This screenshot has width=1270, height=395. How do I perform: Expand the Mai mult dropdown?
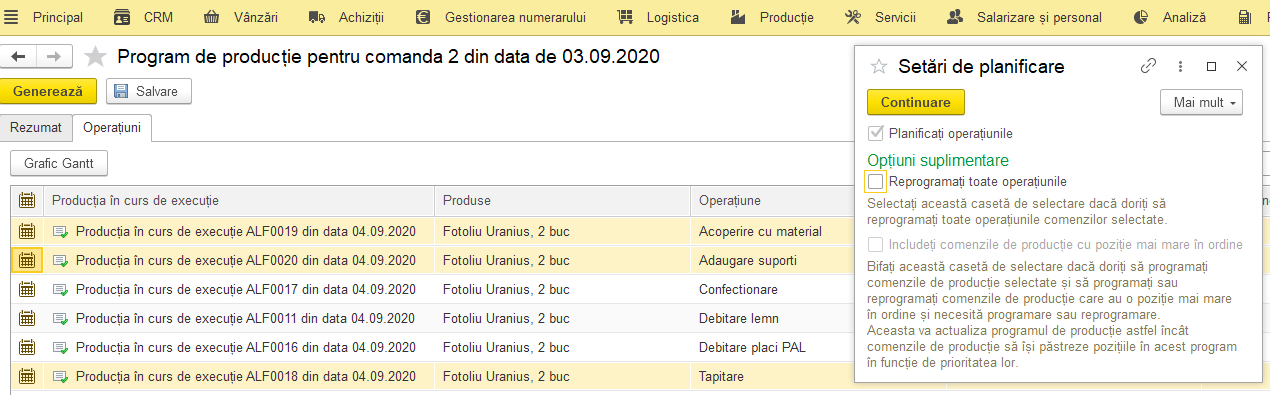[x=1201, y=102]
